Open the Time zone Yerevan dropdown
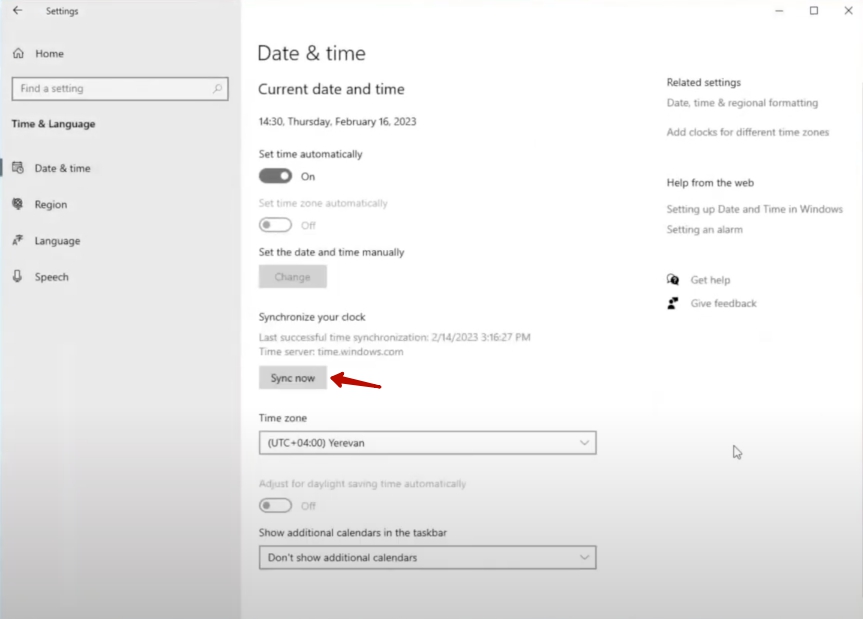Image resolution: width=863 pixels, height=619 pixels. (427, 442)
